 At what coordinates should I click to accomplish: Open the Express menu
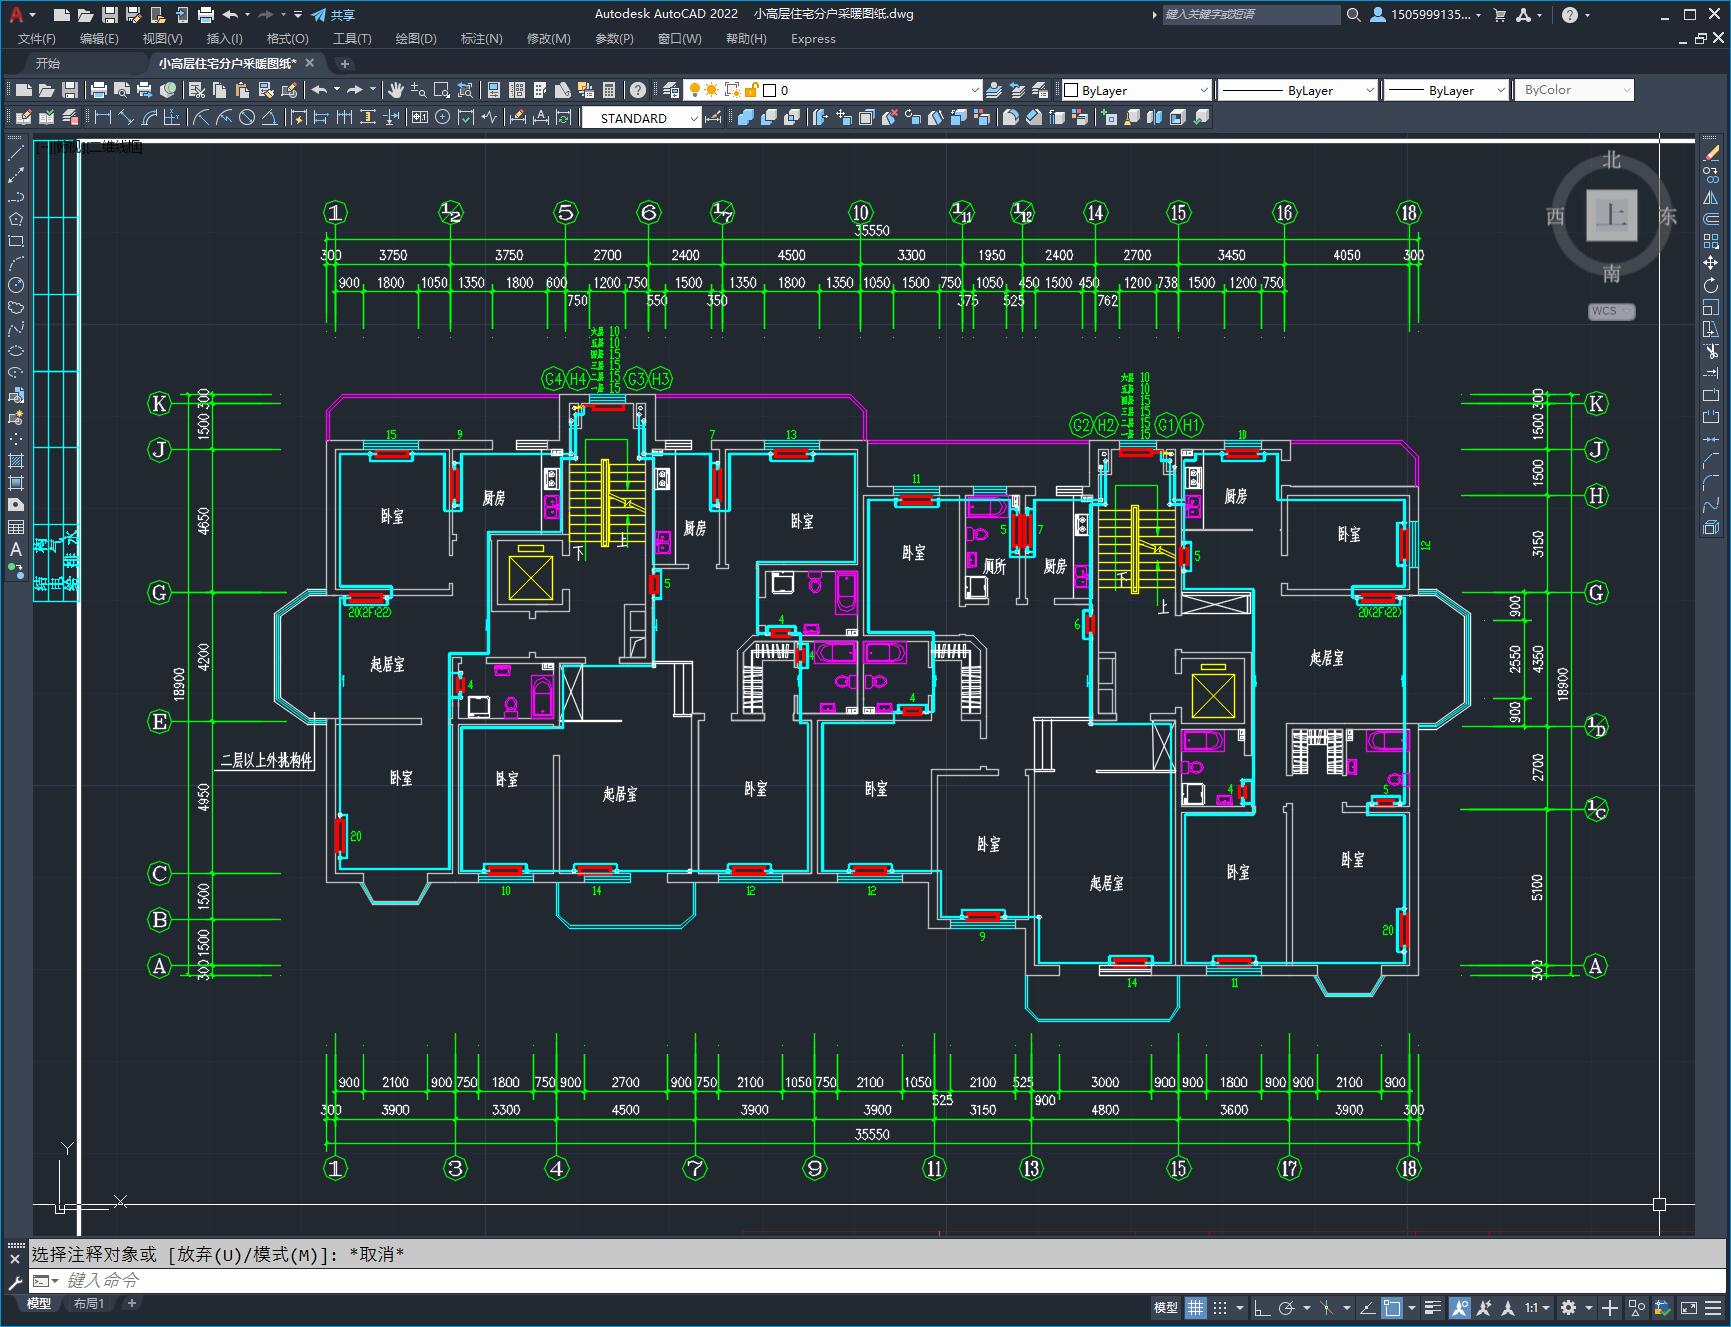813,39
